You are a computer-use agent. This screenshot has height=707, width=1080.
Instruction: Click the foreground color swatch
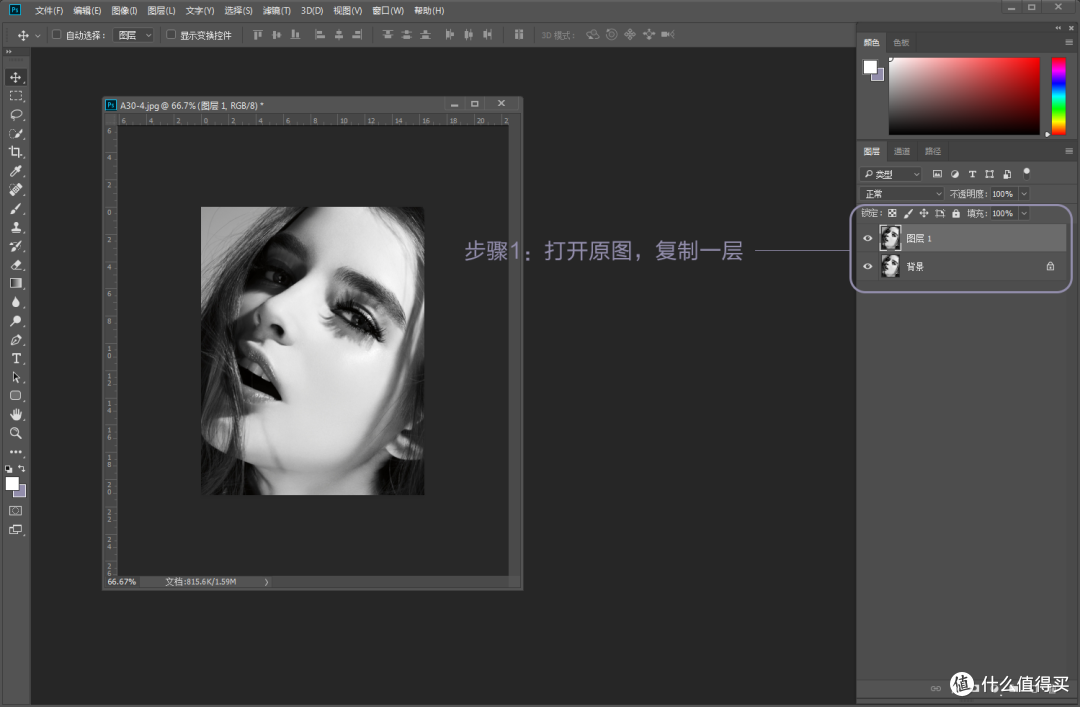click(13, 483)
